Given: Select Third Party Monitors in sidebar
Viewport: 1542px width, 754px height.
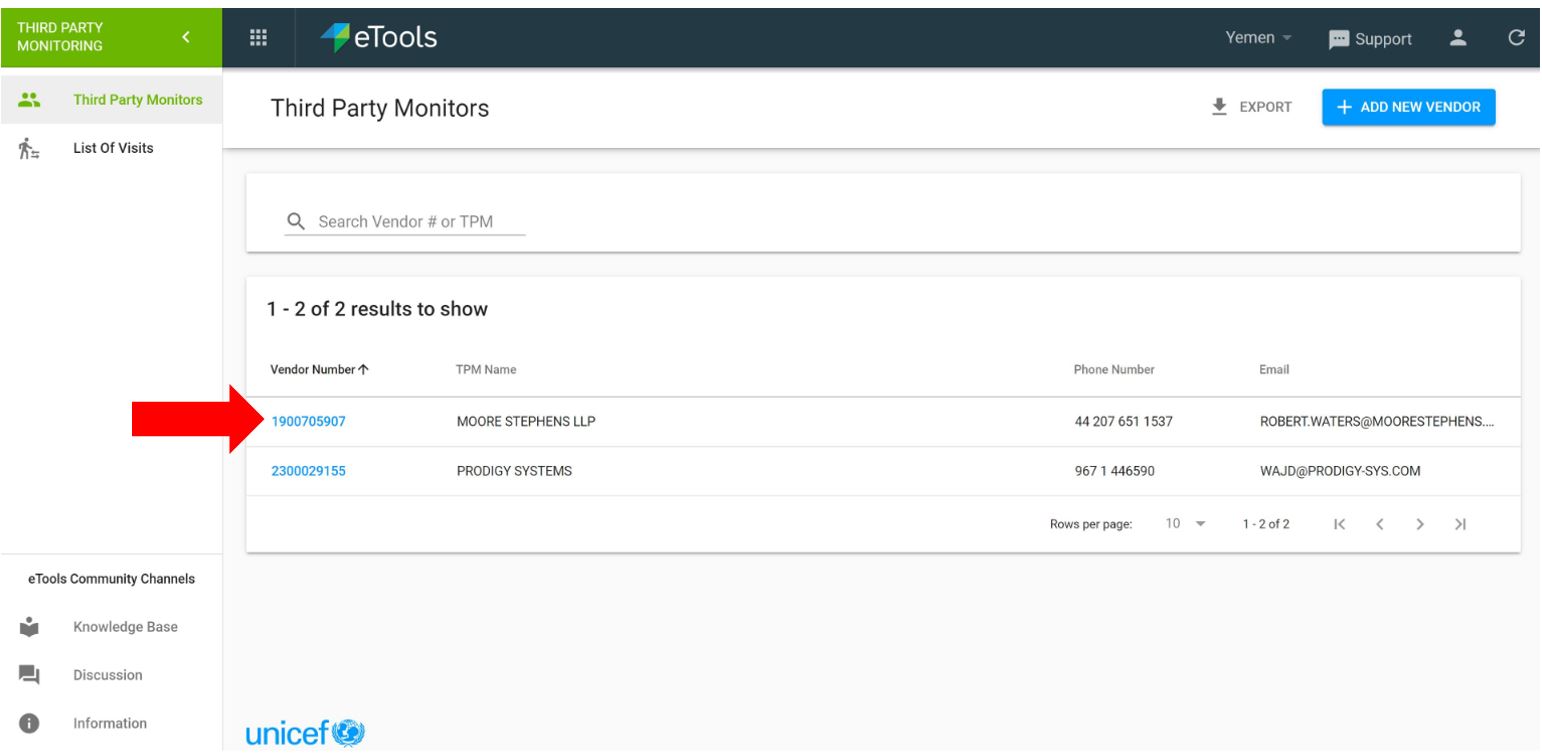Looking at the screenshot, I should coord(110,99).
